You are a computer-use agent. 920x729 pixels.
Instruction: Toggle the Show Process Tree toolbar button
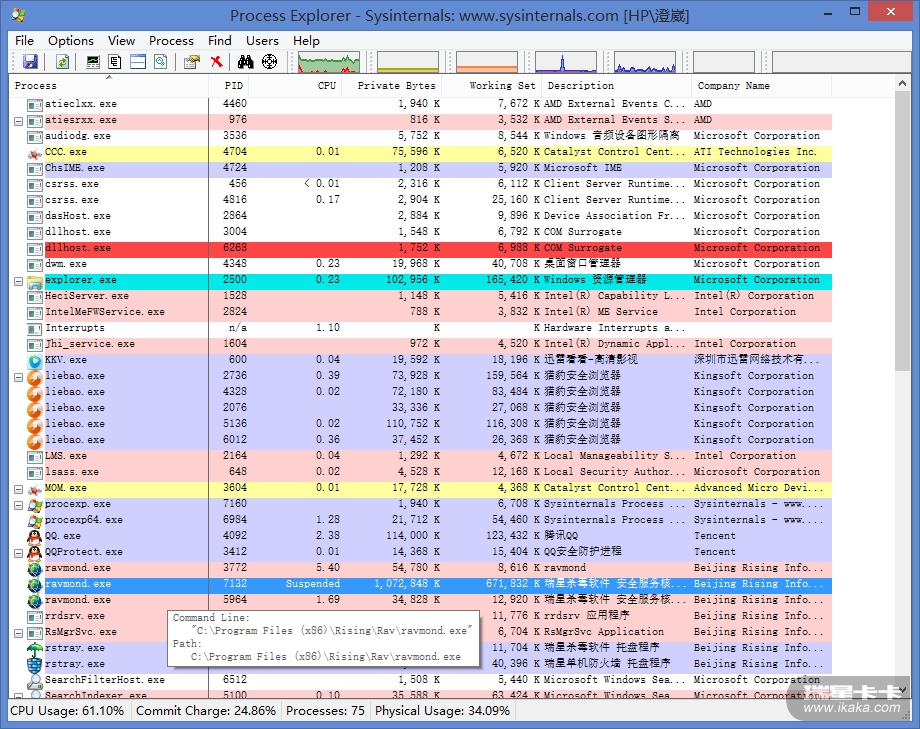(115, 62)
